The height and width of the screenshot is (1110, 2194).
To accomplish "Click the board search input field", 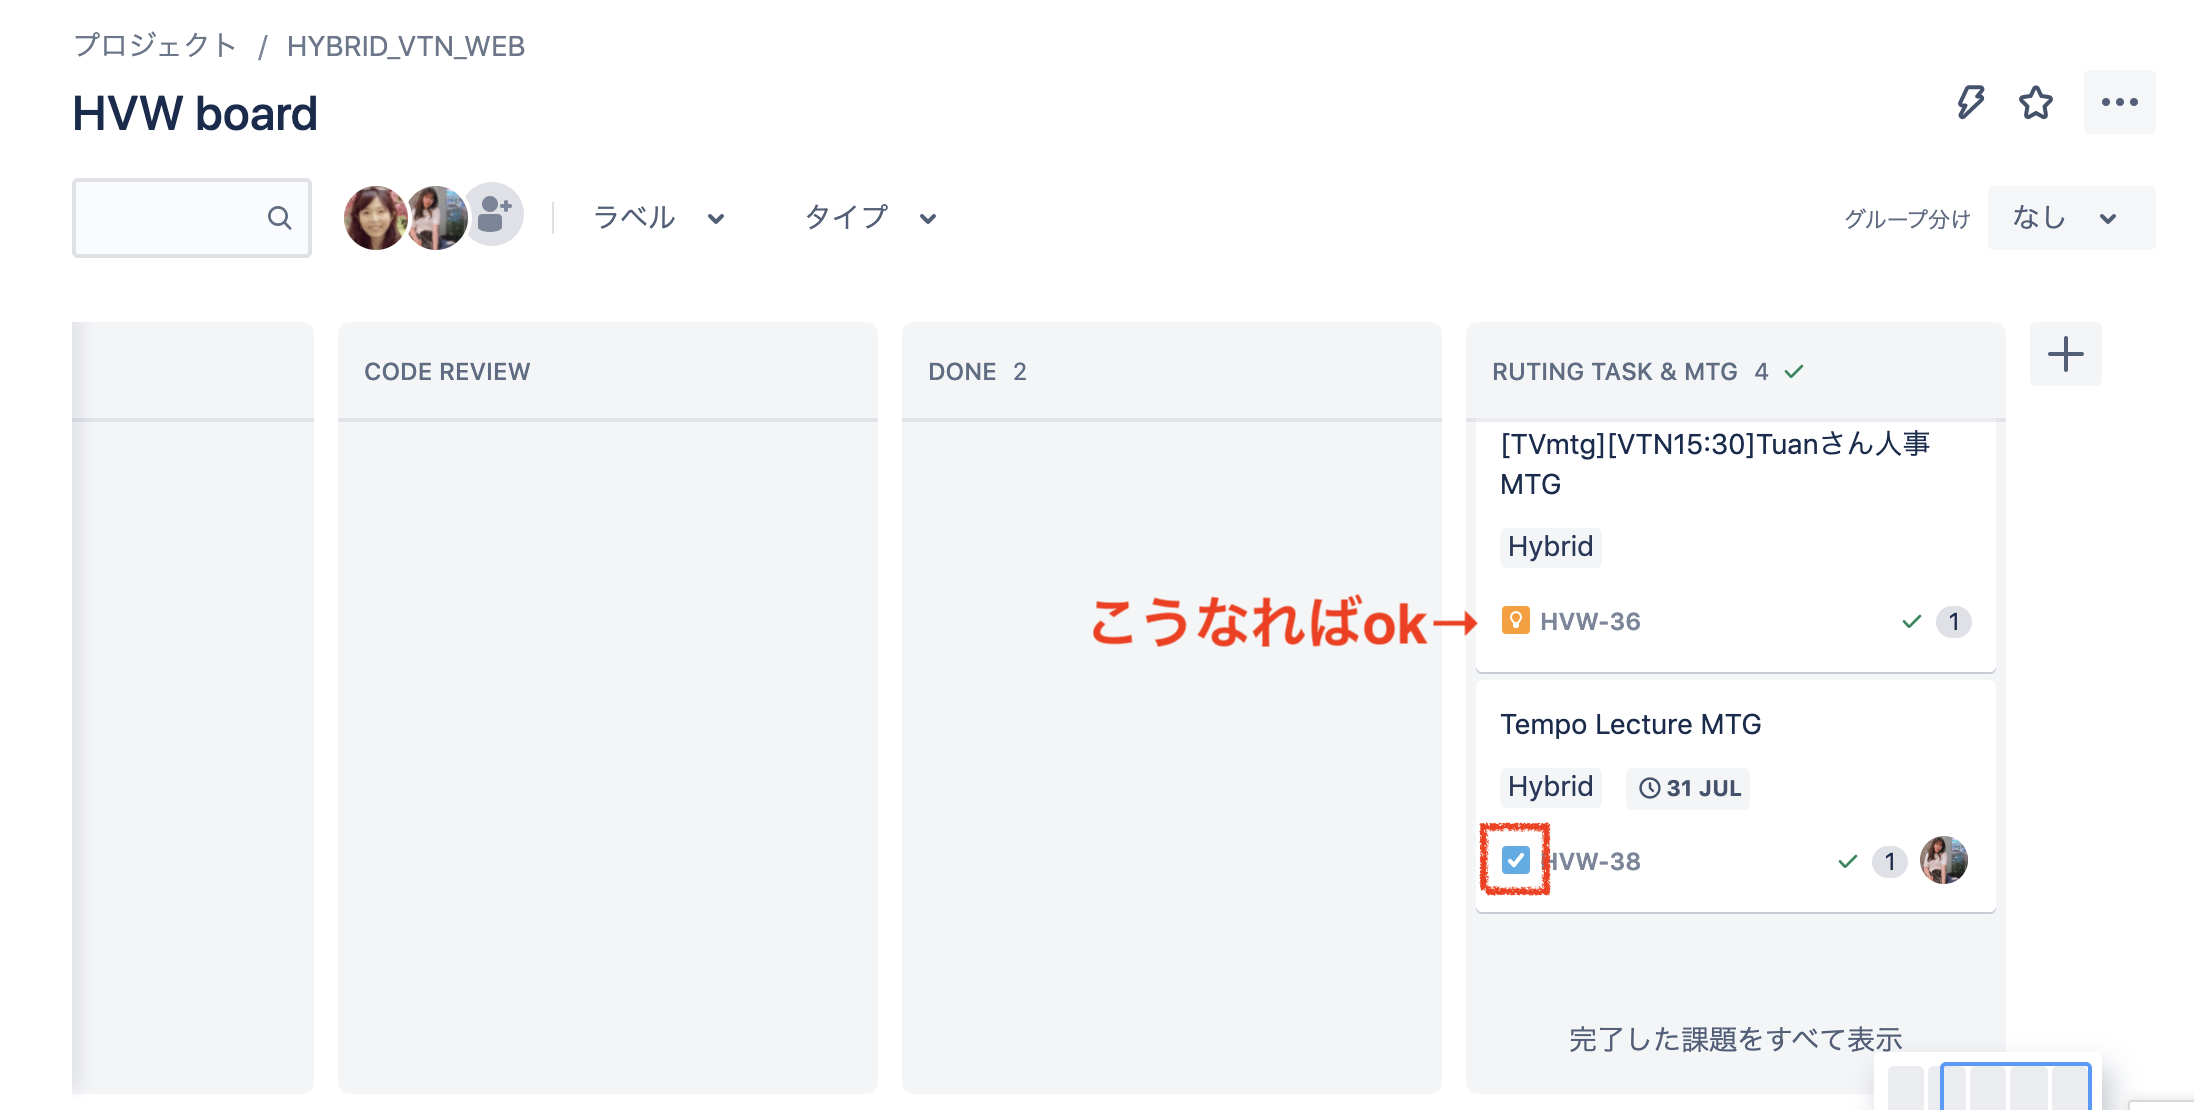I will (170, 218).
